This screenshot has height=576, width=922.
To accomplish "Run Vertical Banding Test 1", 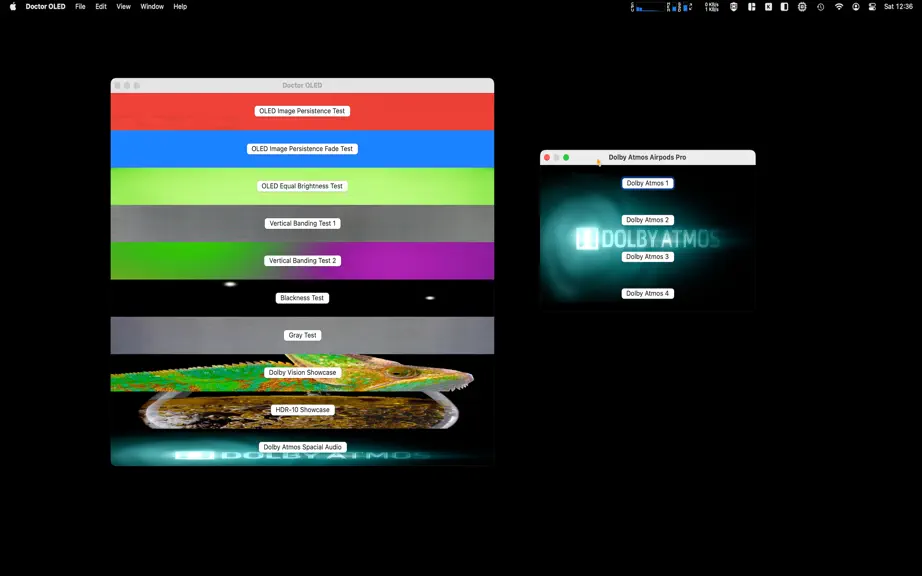I will click(x=302, y=223).
